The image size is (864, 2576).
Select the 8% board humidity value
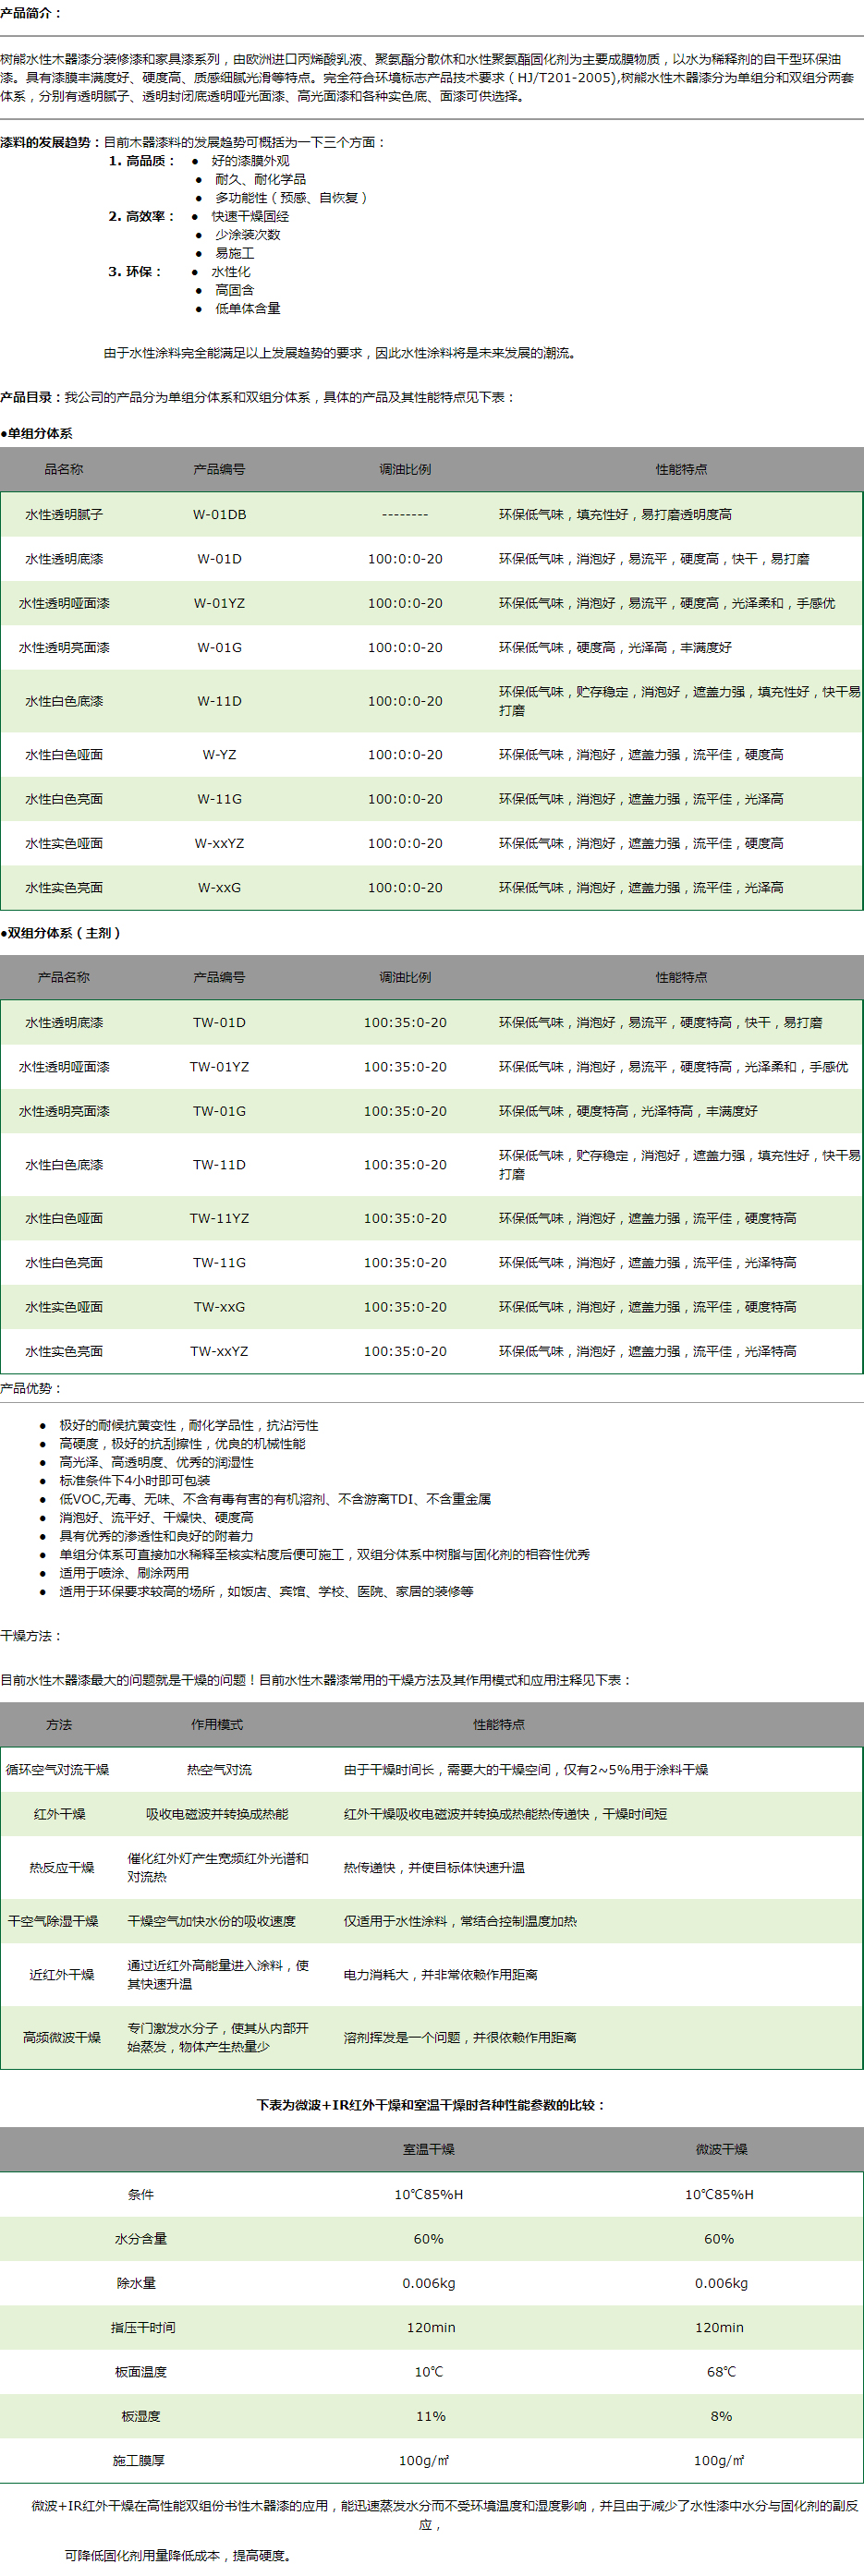(721, 2417)
